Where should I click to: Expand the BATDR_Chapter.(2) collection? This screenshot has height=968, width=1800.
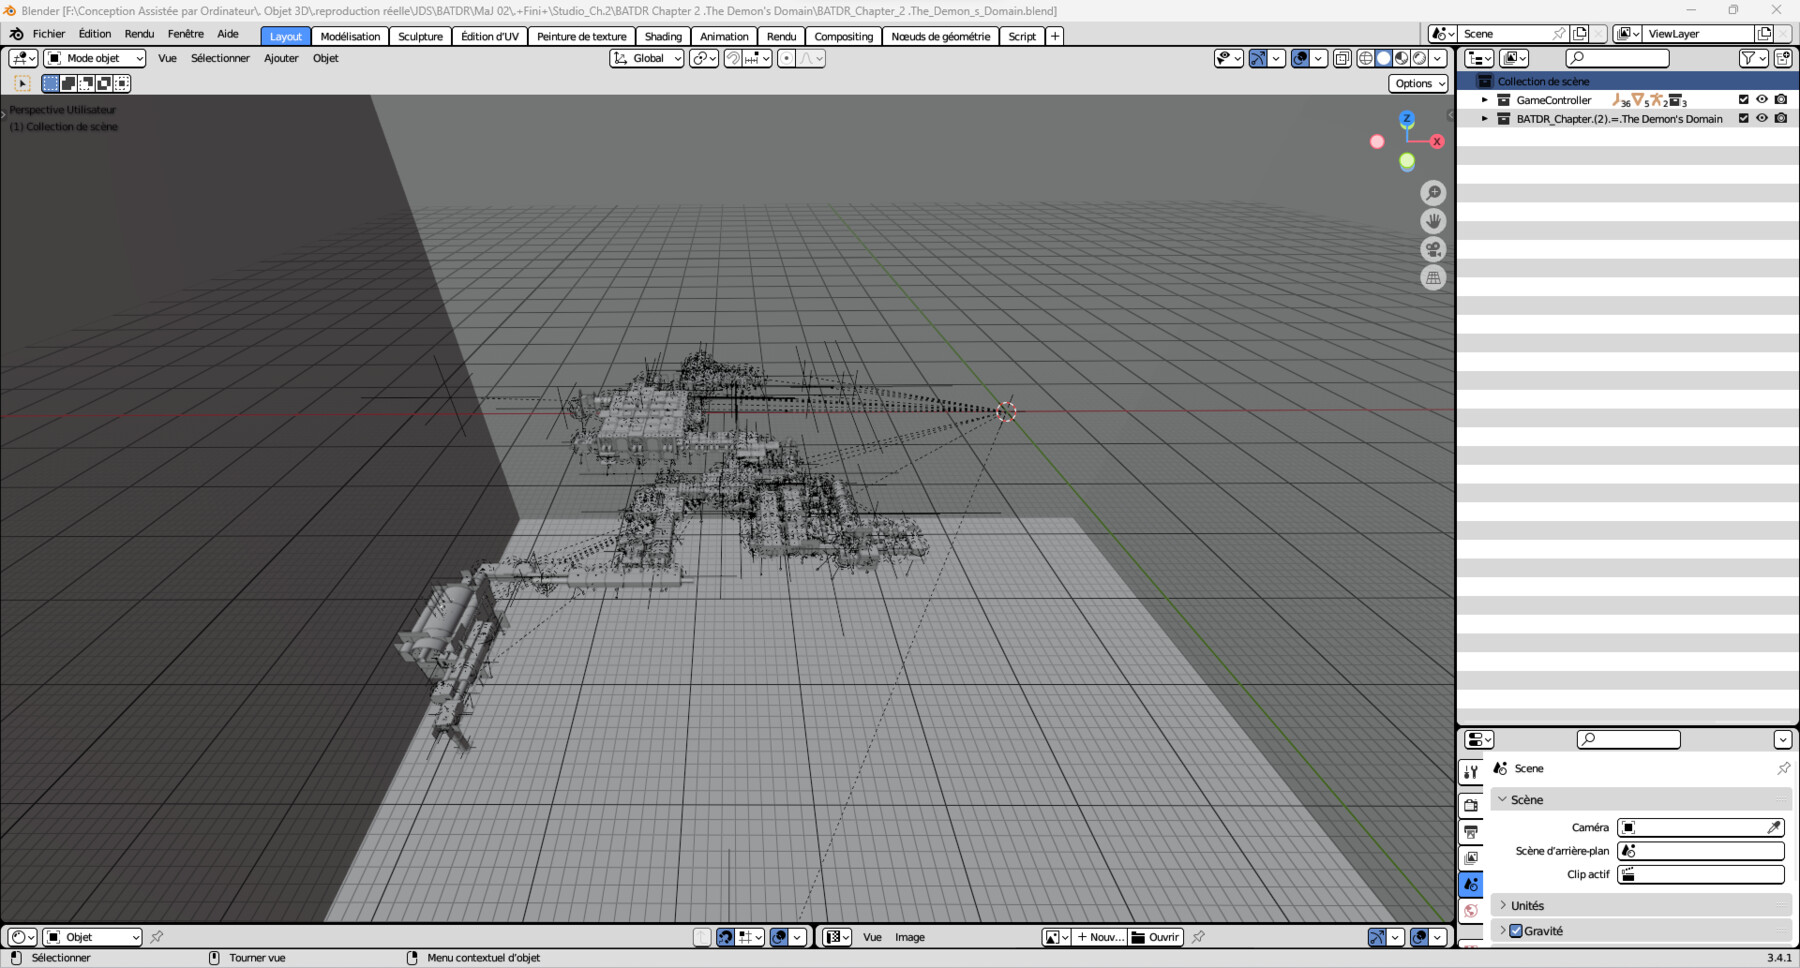1485,119
